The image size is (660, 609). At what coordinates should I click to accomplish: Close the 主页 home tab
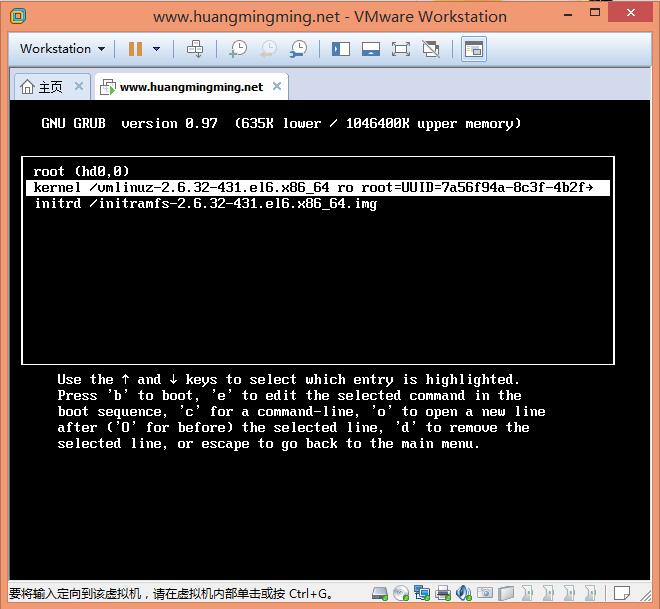pyautogui.click(x=79, y=86)
